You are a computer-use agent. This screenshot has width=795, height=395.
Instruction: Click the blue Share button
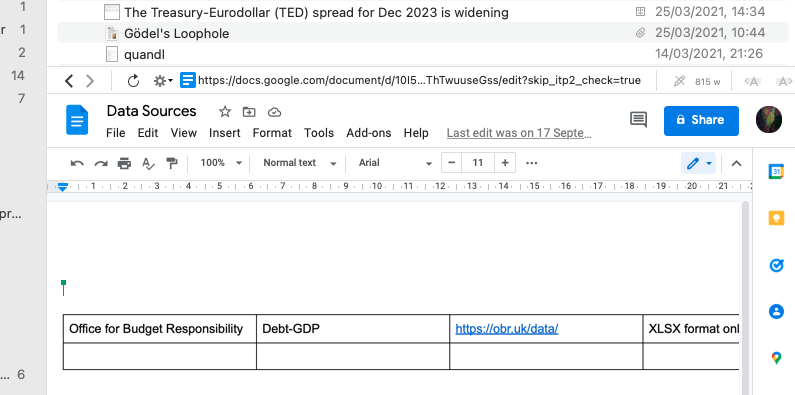[x=701, y=120]
